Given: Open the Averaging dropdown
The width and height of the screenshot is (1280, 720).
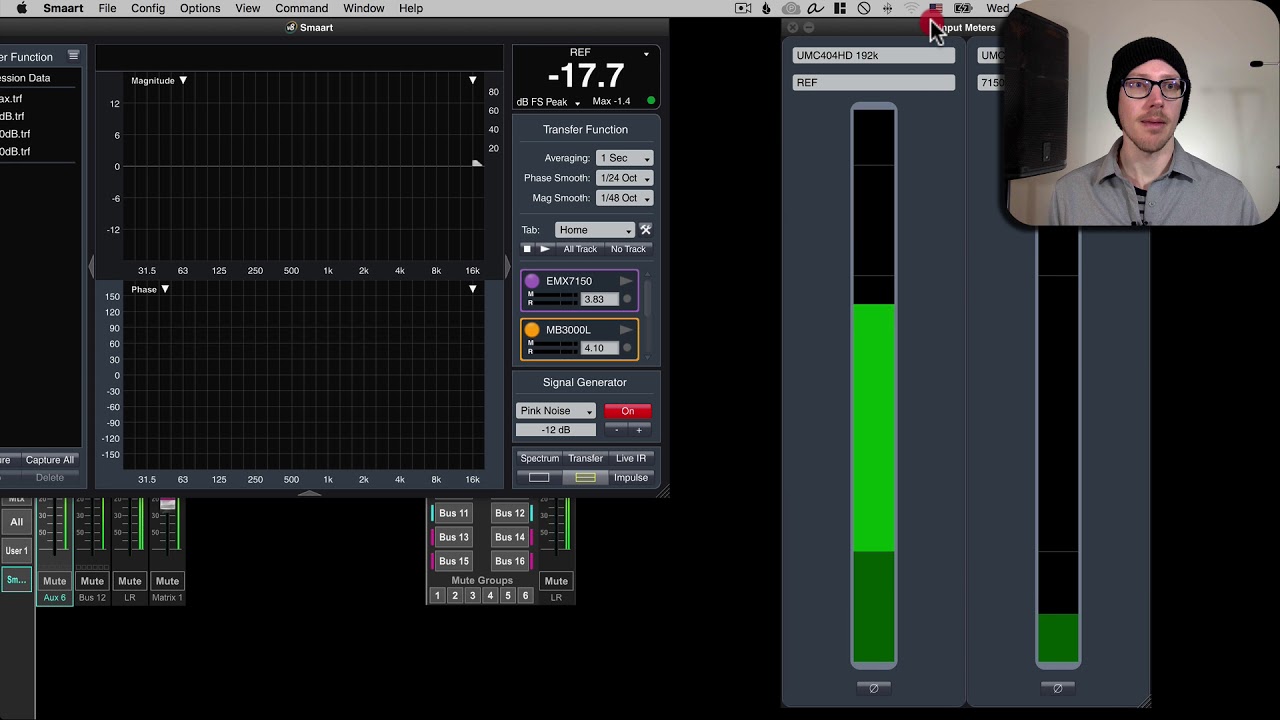Looking at the screenshot, I should click(x=624, y=158).
